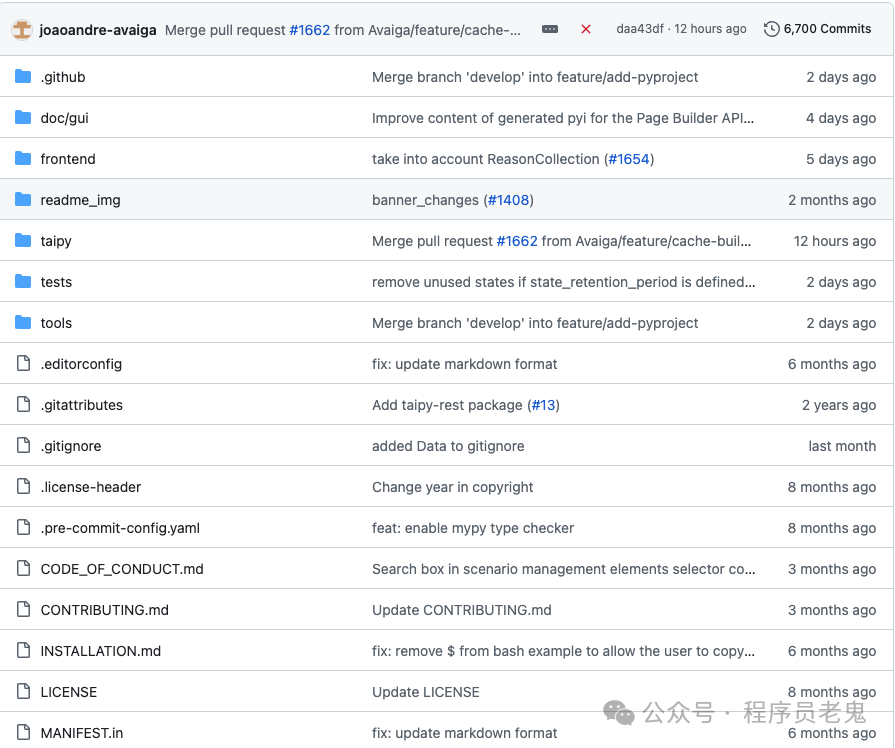Open the joaoandre-avaiga user profile link
Viewport: 895px width, 748px height.
click(98, 30)
